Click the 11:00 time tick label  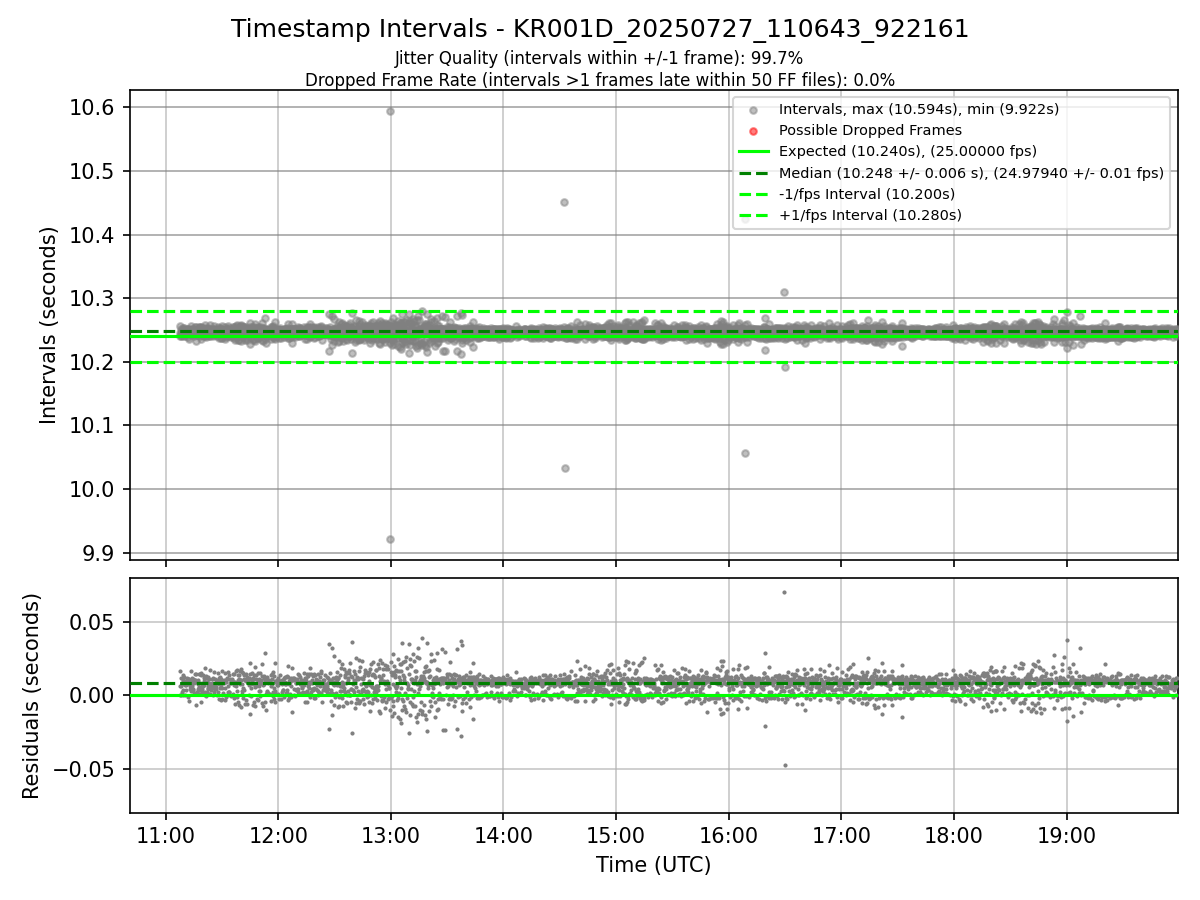tap(166, 835)
